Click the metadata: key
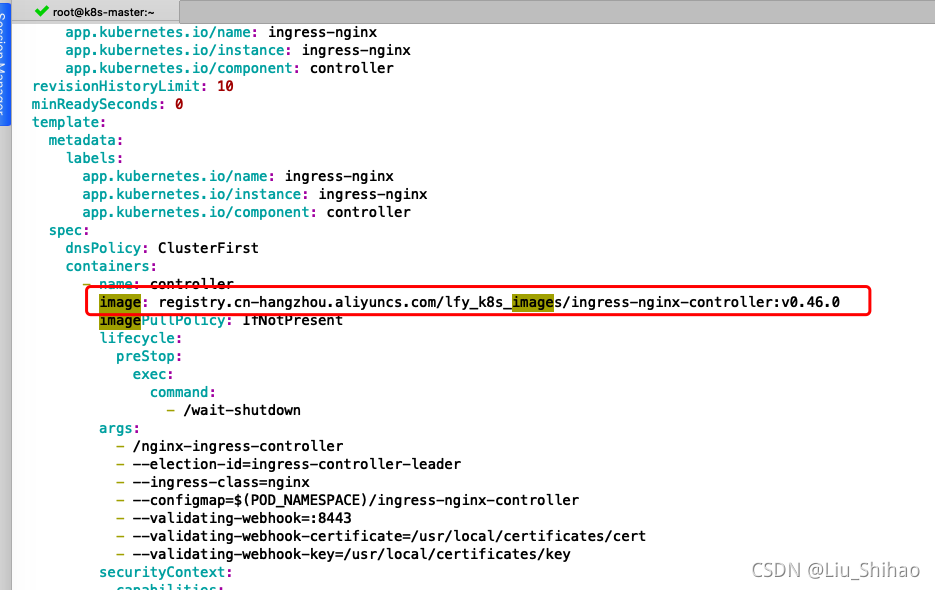 tap(85, 140)
